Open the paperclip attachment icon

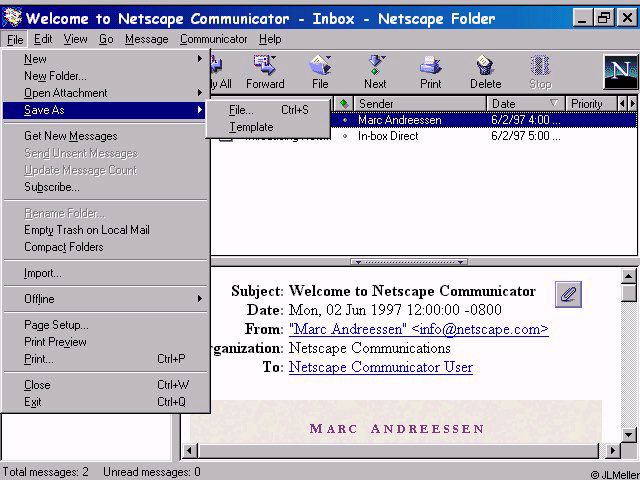[568, 294]
